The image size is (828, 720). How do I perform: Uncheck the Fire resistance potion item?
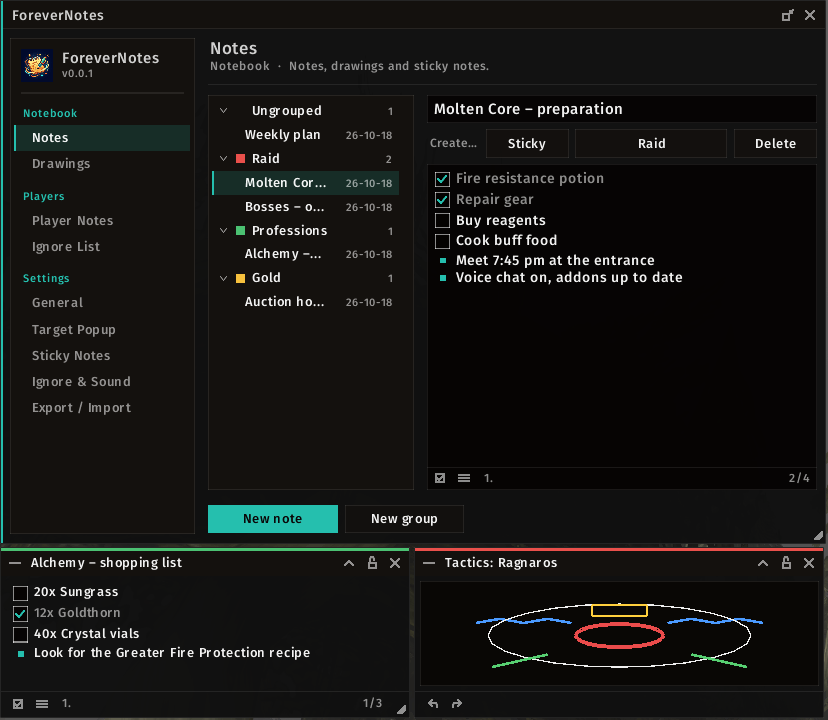point(443,179)
